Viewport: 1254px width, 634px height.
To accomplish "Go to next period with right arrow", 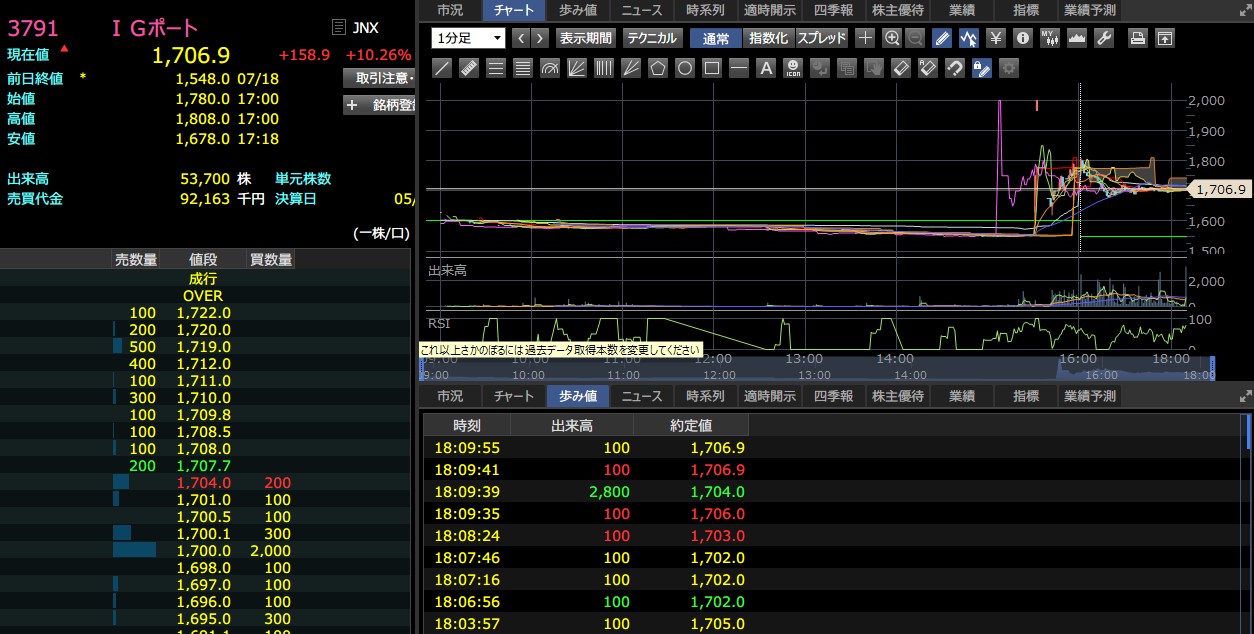I will [x=540, y=38].
